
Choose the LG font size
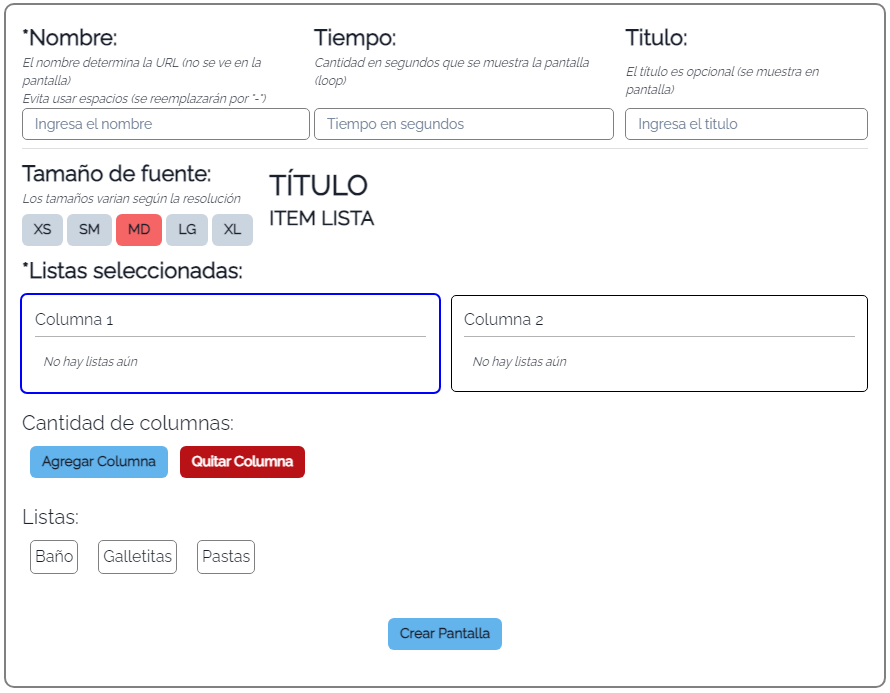point(187,230)
